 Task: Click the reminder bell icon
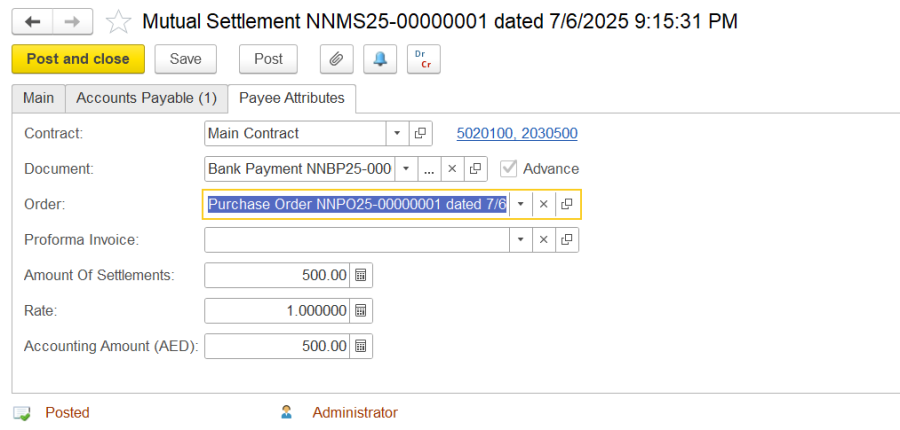click(380, 59)
